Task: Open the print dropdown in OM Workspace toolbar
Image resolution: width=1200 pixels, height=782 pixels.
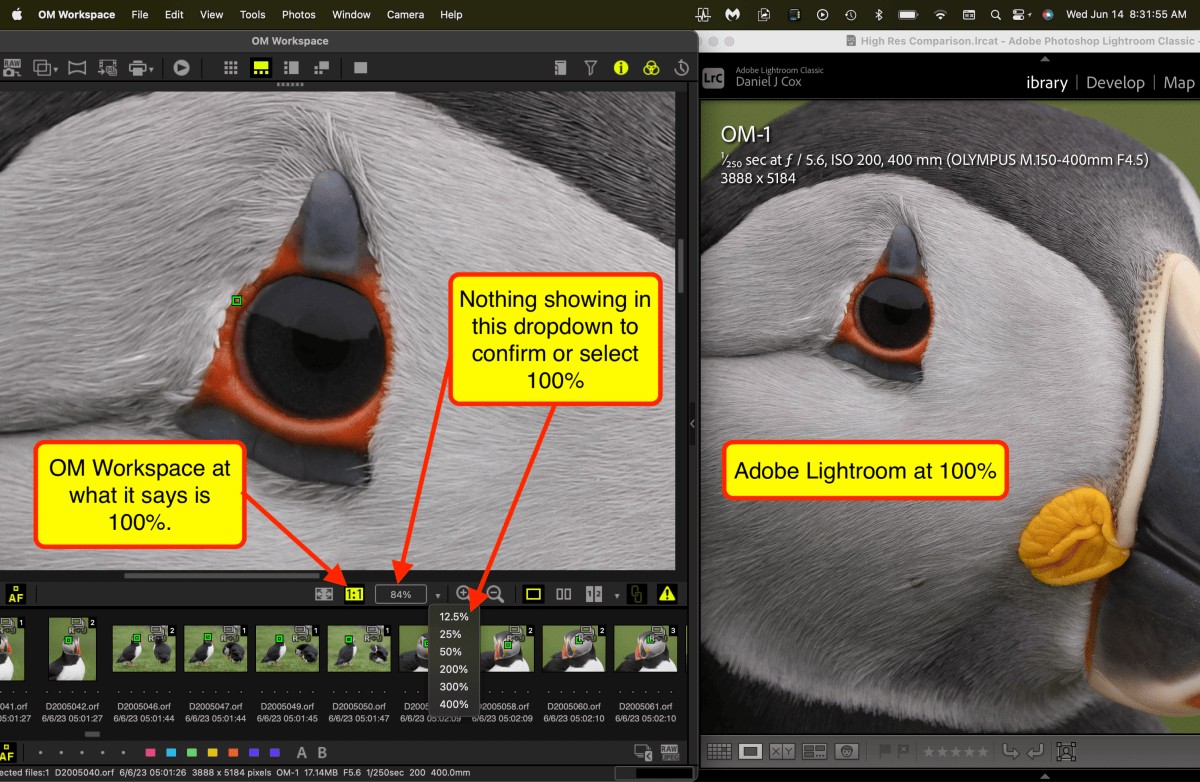Action: 141,68
